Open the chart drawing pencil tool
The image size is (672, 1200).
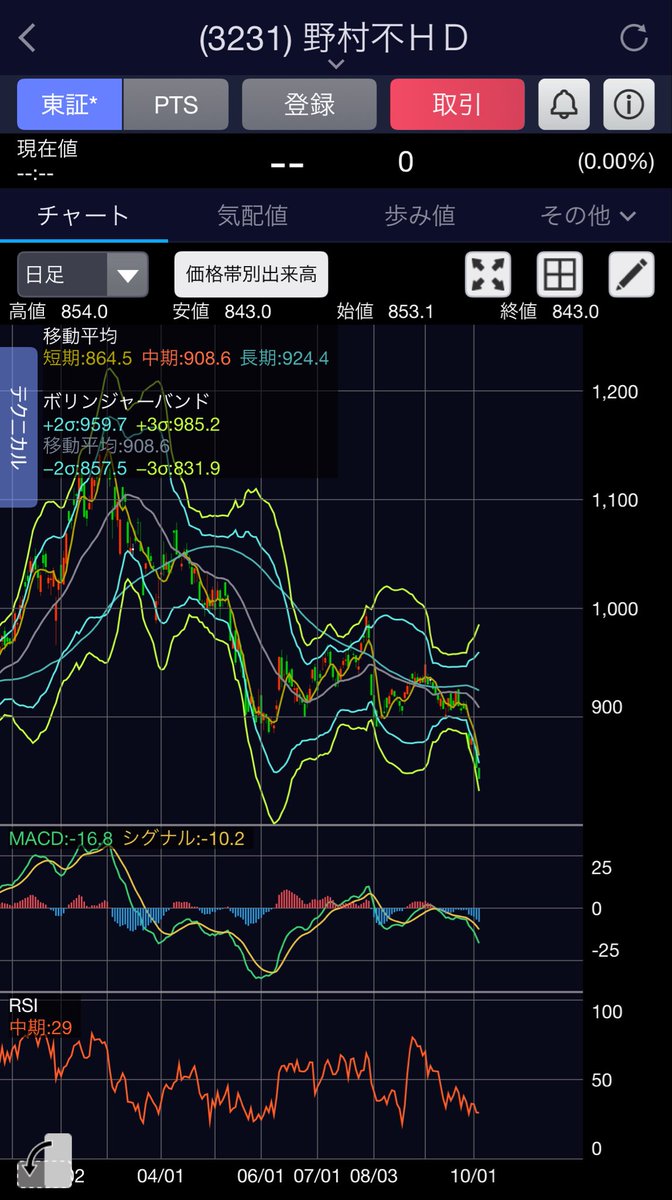pyautogui.click(x=632, y=274)
